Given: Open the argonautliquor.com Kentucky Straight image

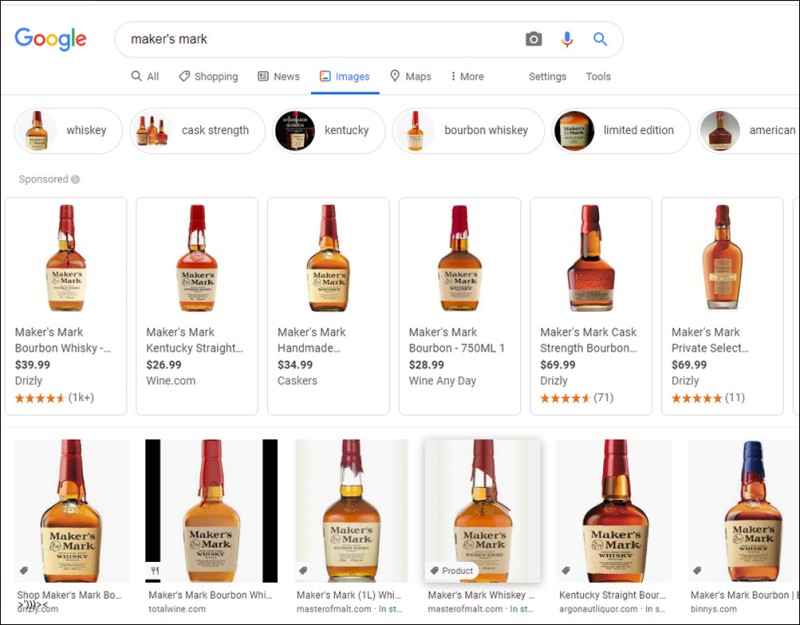Looking at the screenshot, I should click(x=614, y=511).
